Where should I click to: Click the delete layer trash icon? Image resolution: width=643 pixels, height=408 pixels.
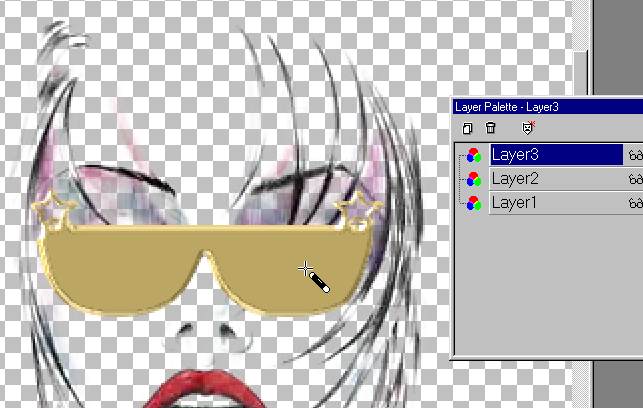tap(490, 128)
